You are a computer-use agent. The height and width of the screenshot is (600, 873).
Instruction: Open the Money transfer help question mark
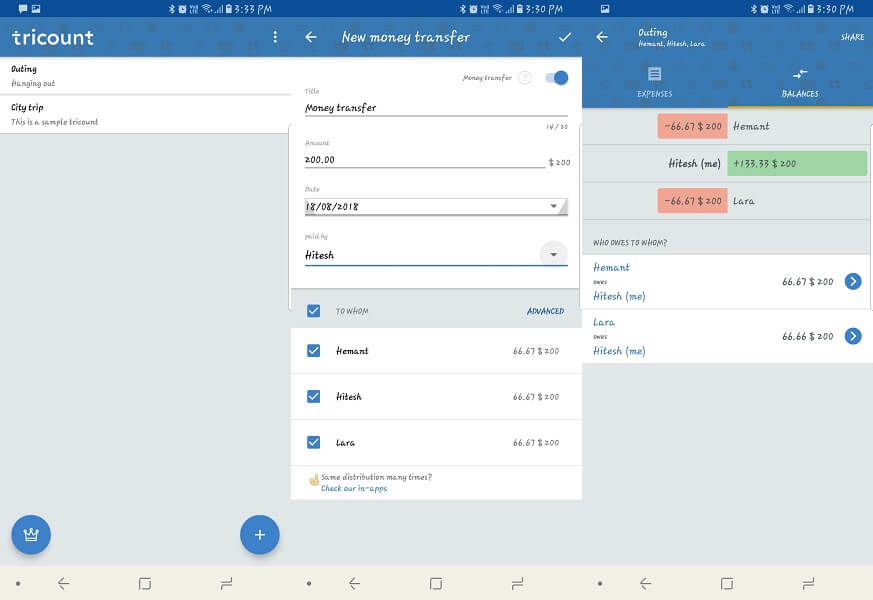pyautogui.click(x=524, y=77)
